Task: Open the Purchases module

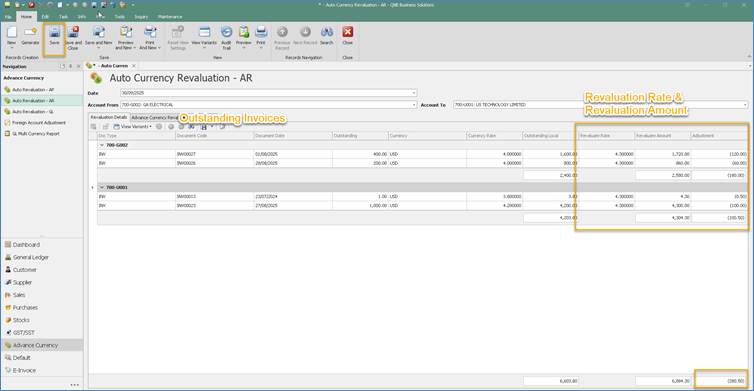Action: coord(25,307)
